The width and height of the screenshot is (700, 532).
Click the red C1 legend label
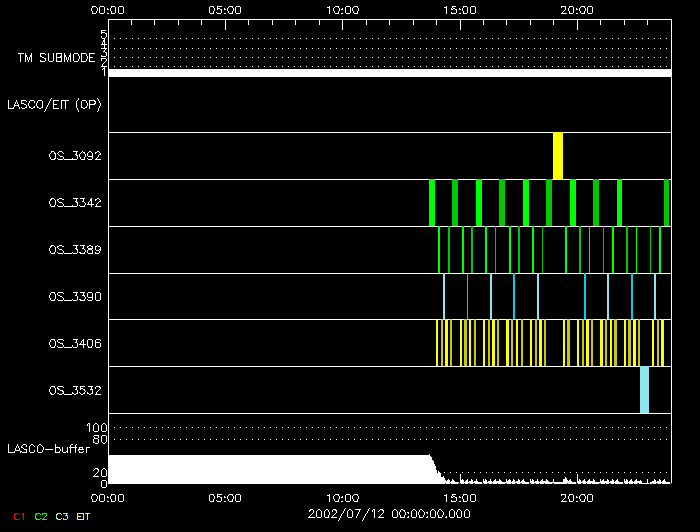[18, 516]
